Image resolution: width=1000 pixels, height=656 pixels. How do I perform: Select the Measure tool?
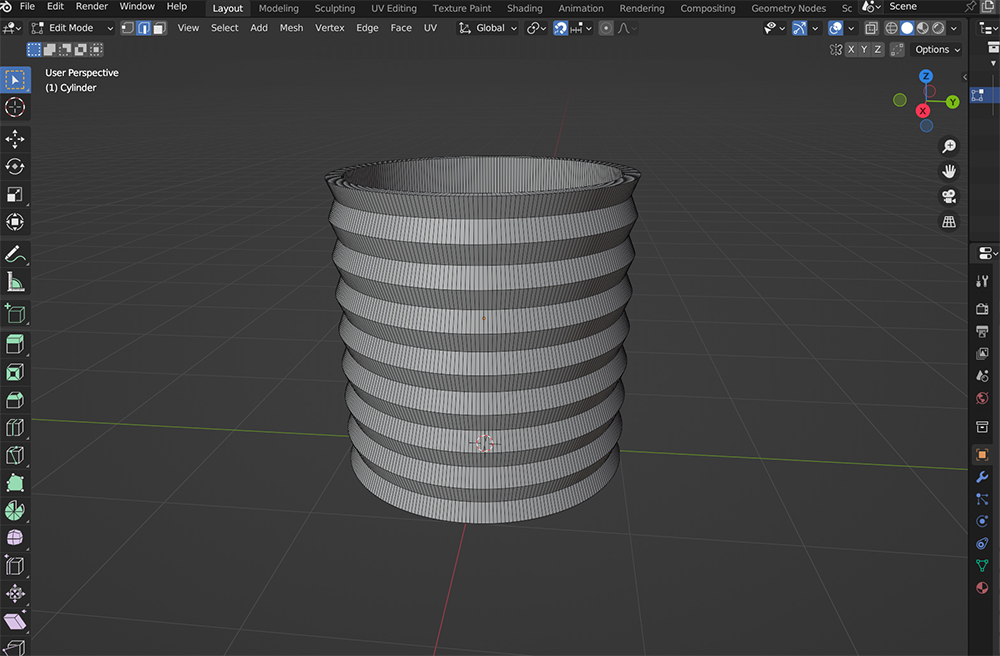pos(15,281)
